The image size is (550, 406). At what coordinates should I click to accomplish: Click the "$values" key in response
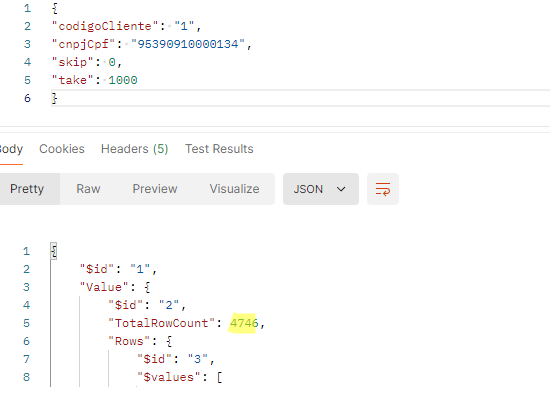(x=168, y=377)
